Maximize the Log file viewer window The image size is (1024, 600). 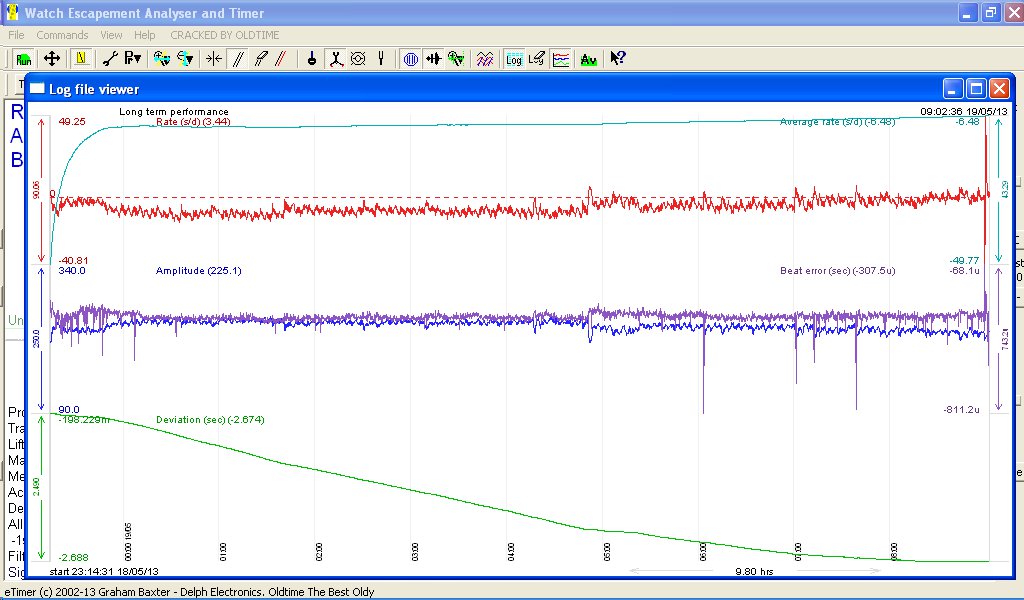click(x=976, y=88)
